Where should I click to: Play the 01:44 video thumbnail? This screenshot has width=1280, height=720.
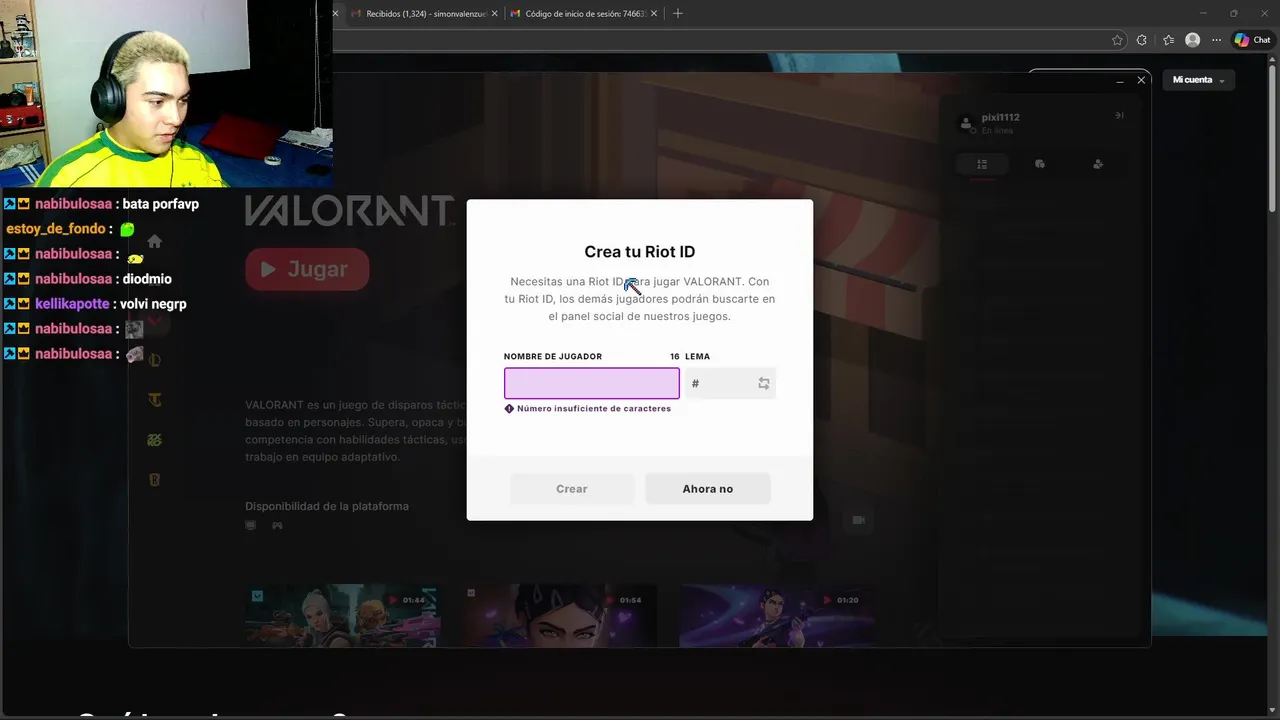(x=343, y=615)
